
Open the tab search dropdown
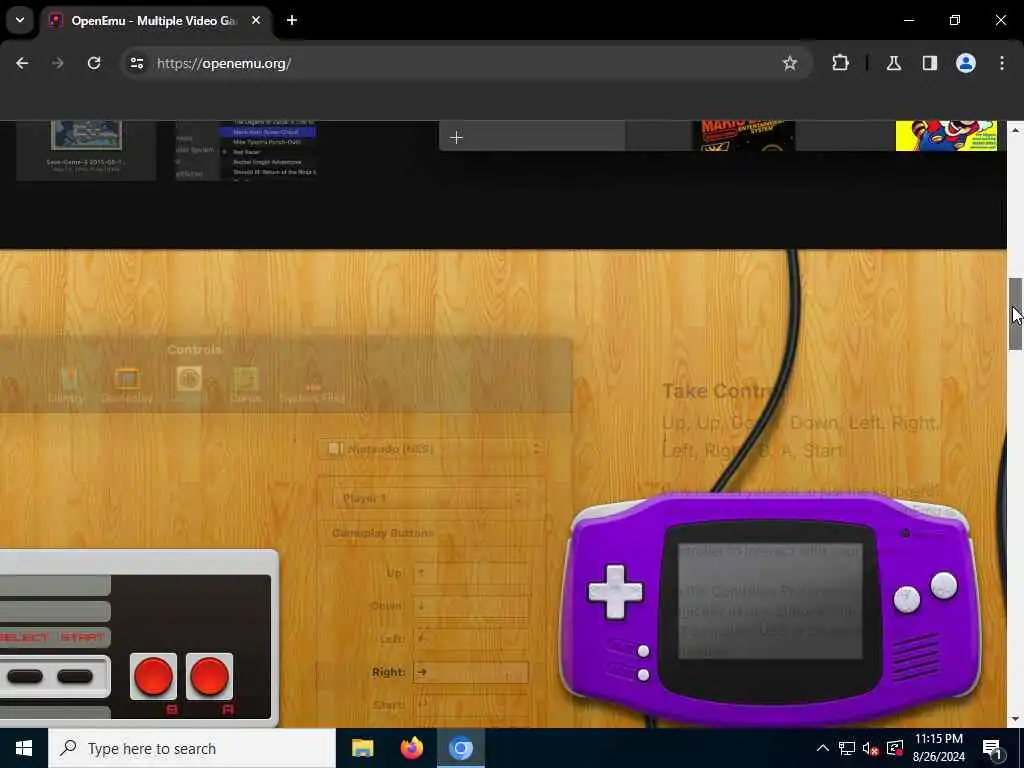20,20
